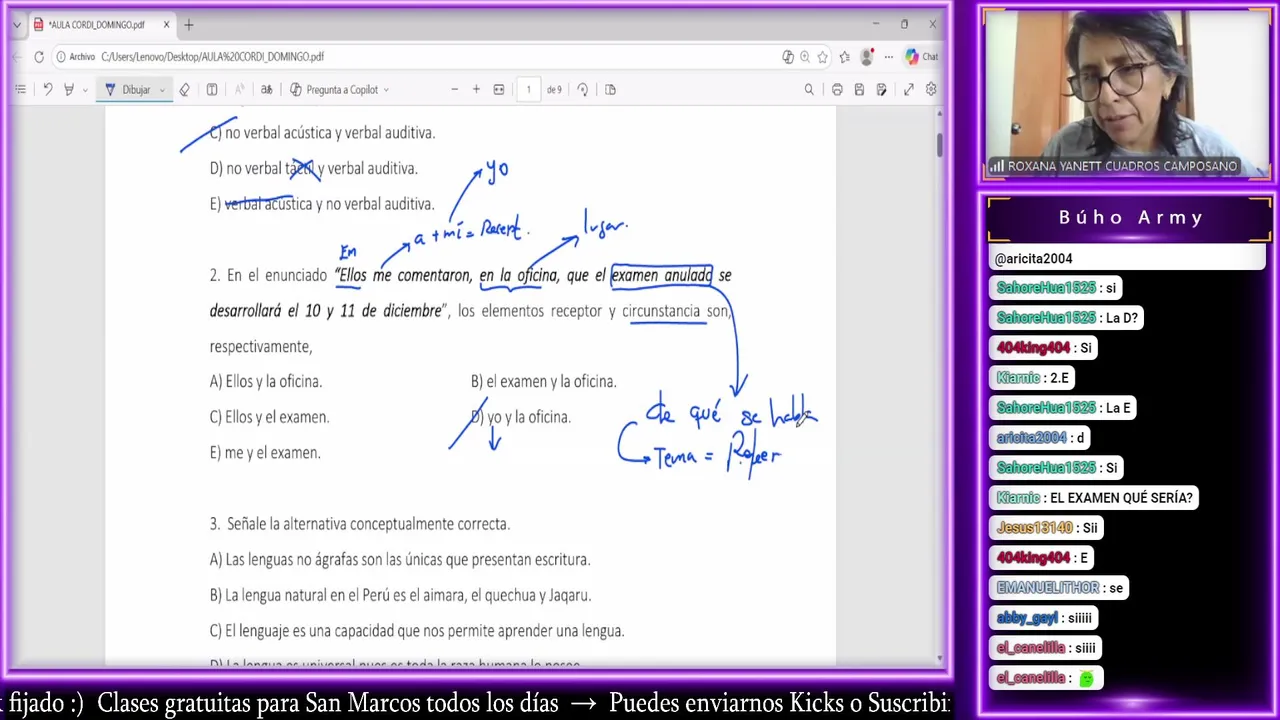
Task: Click the rotate page icon
Action: point(583,90)
